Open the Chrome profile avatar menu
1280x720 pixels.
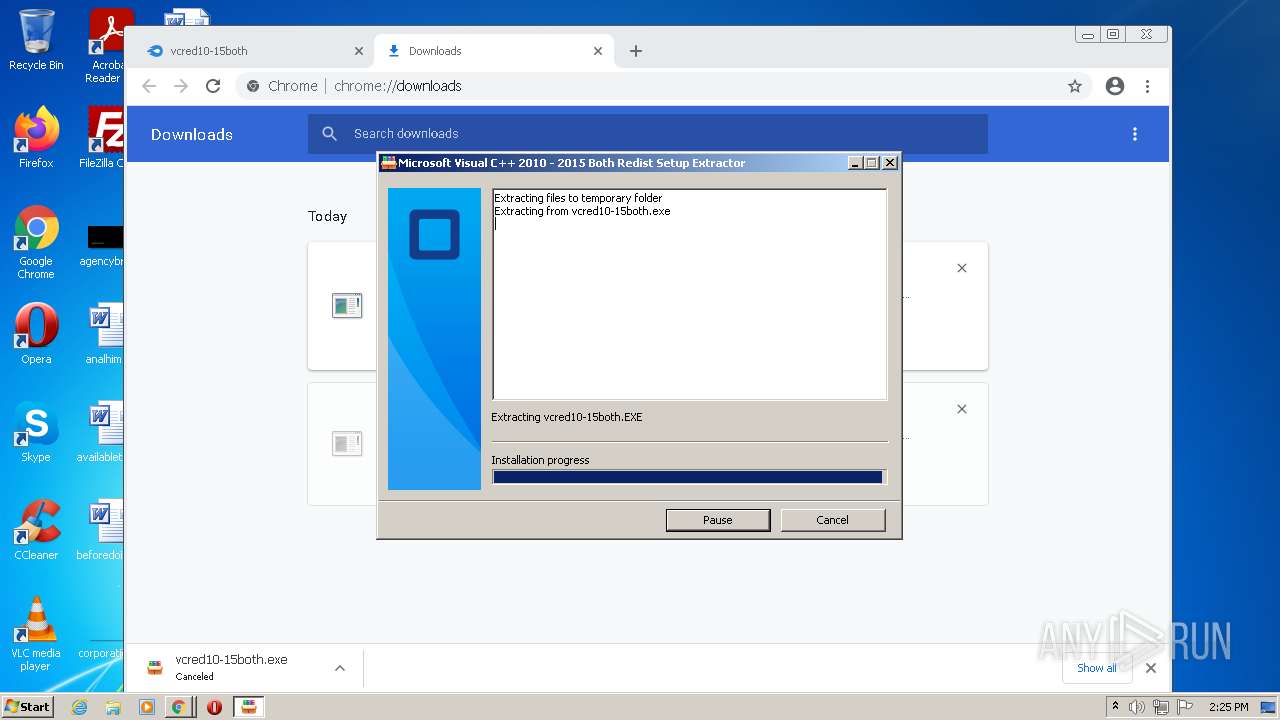coord(1115,86)
